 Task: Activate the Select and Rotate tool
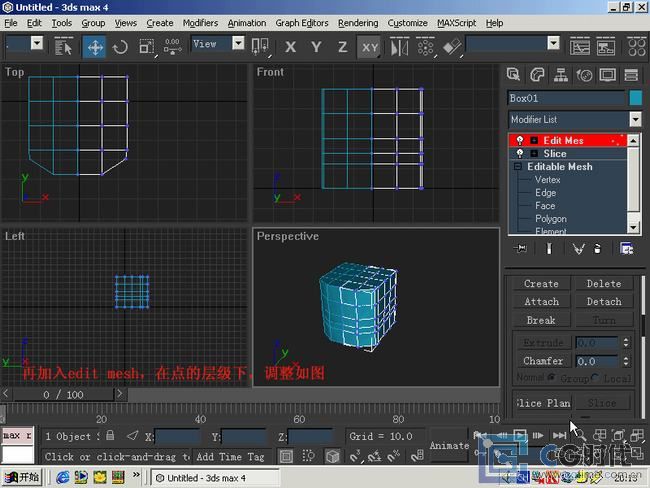pyautogui.click(x=120, y=47)
